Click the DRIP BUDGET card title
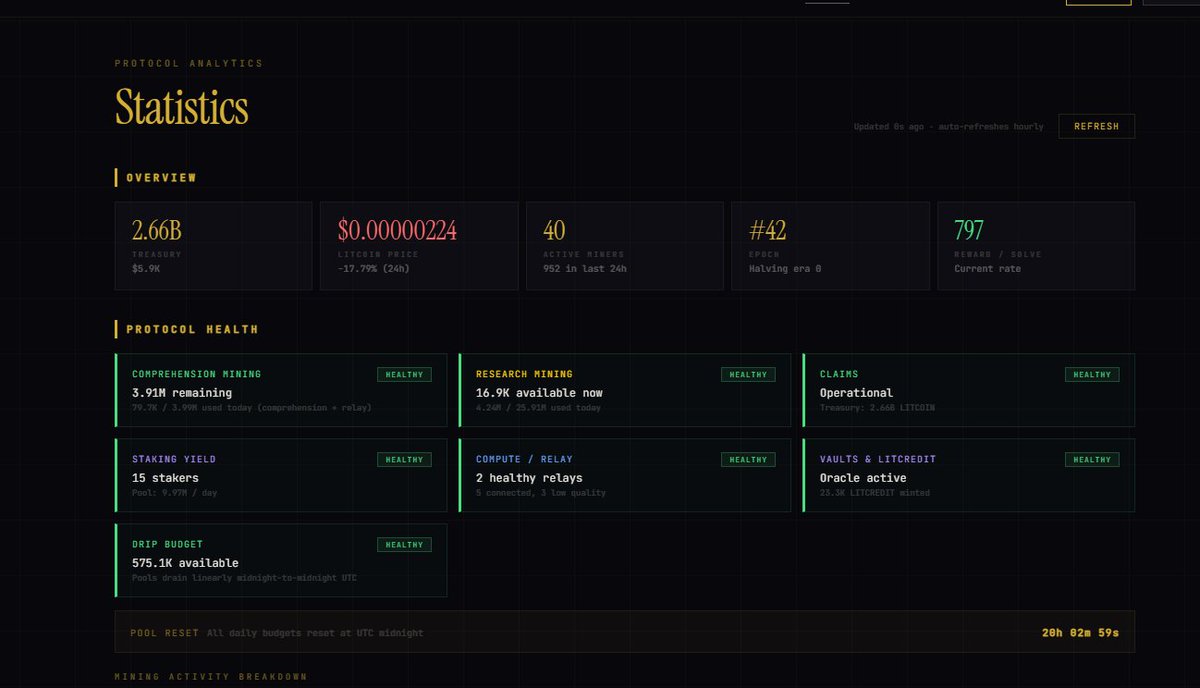This screenshot has width=1200, height=688. pos(167,544)
